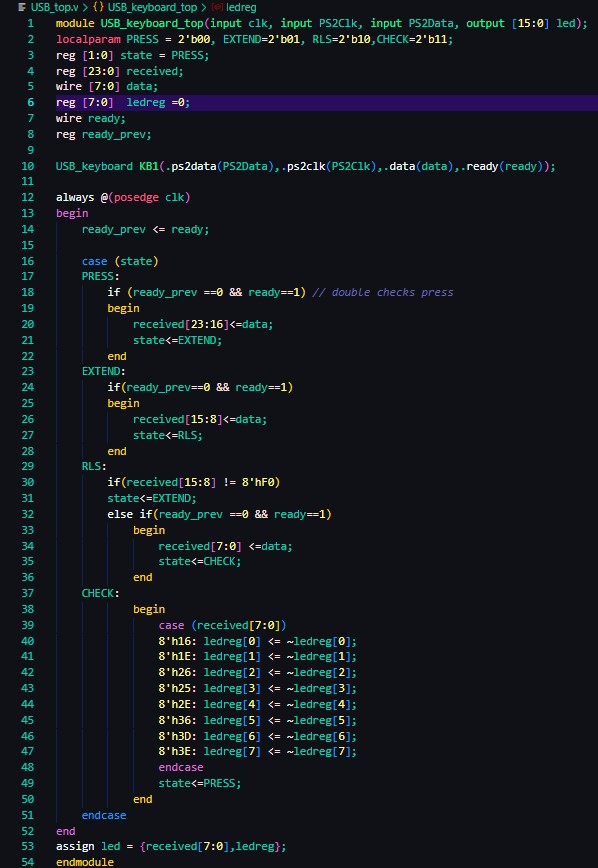Screen dimensions: 598x868
Task: Click the 'RLS:' case label
Action: coord(94,466)
